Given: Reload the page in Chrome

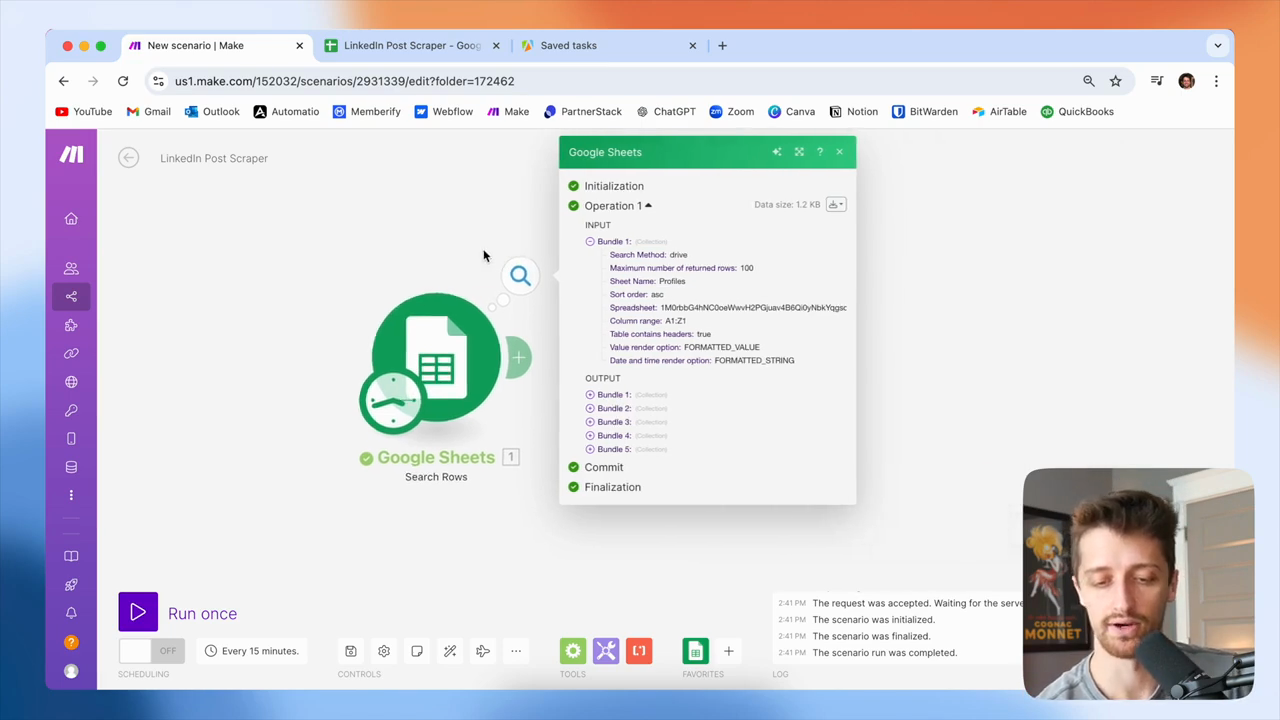Looking at the screenshot, I should (x=123, y=81).
